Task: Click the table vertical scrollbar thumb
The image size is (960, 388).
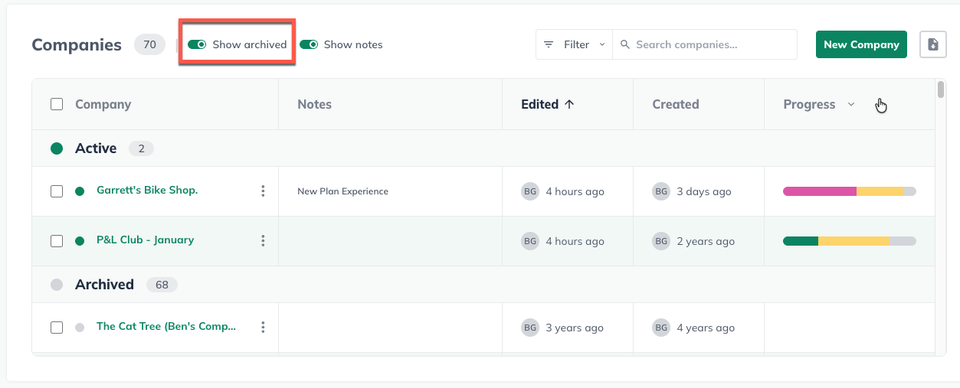Action: tap(941, 89)
